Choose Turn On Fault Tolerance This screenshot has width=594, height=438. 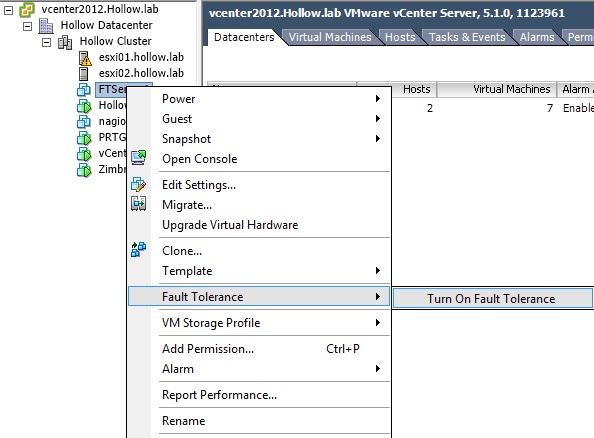click(x=492, y=299)
